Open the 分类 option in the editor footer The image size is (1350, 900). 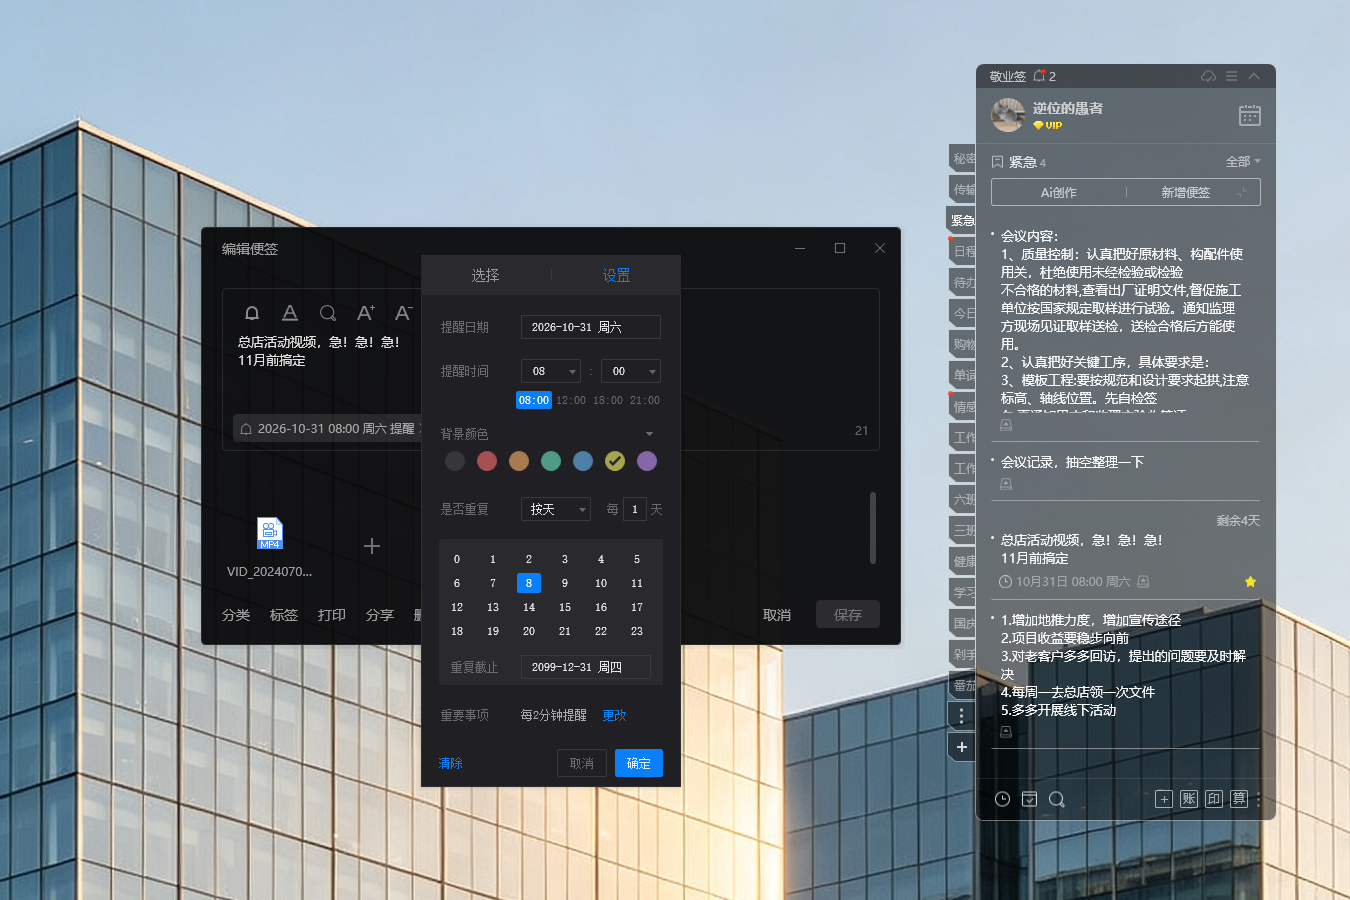[236, 615]
